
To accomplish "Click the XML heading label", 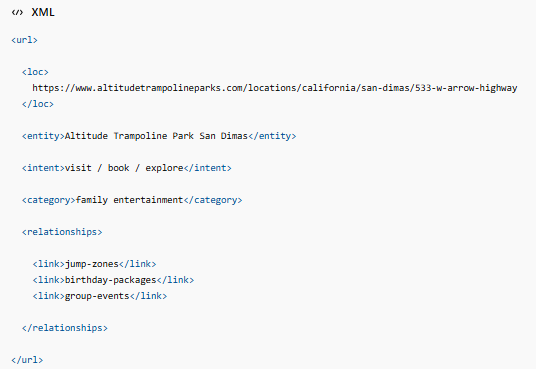I will 43,12.
